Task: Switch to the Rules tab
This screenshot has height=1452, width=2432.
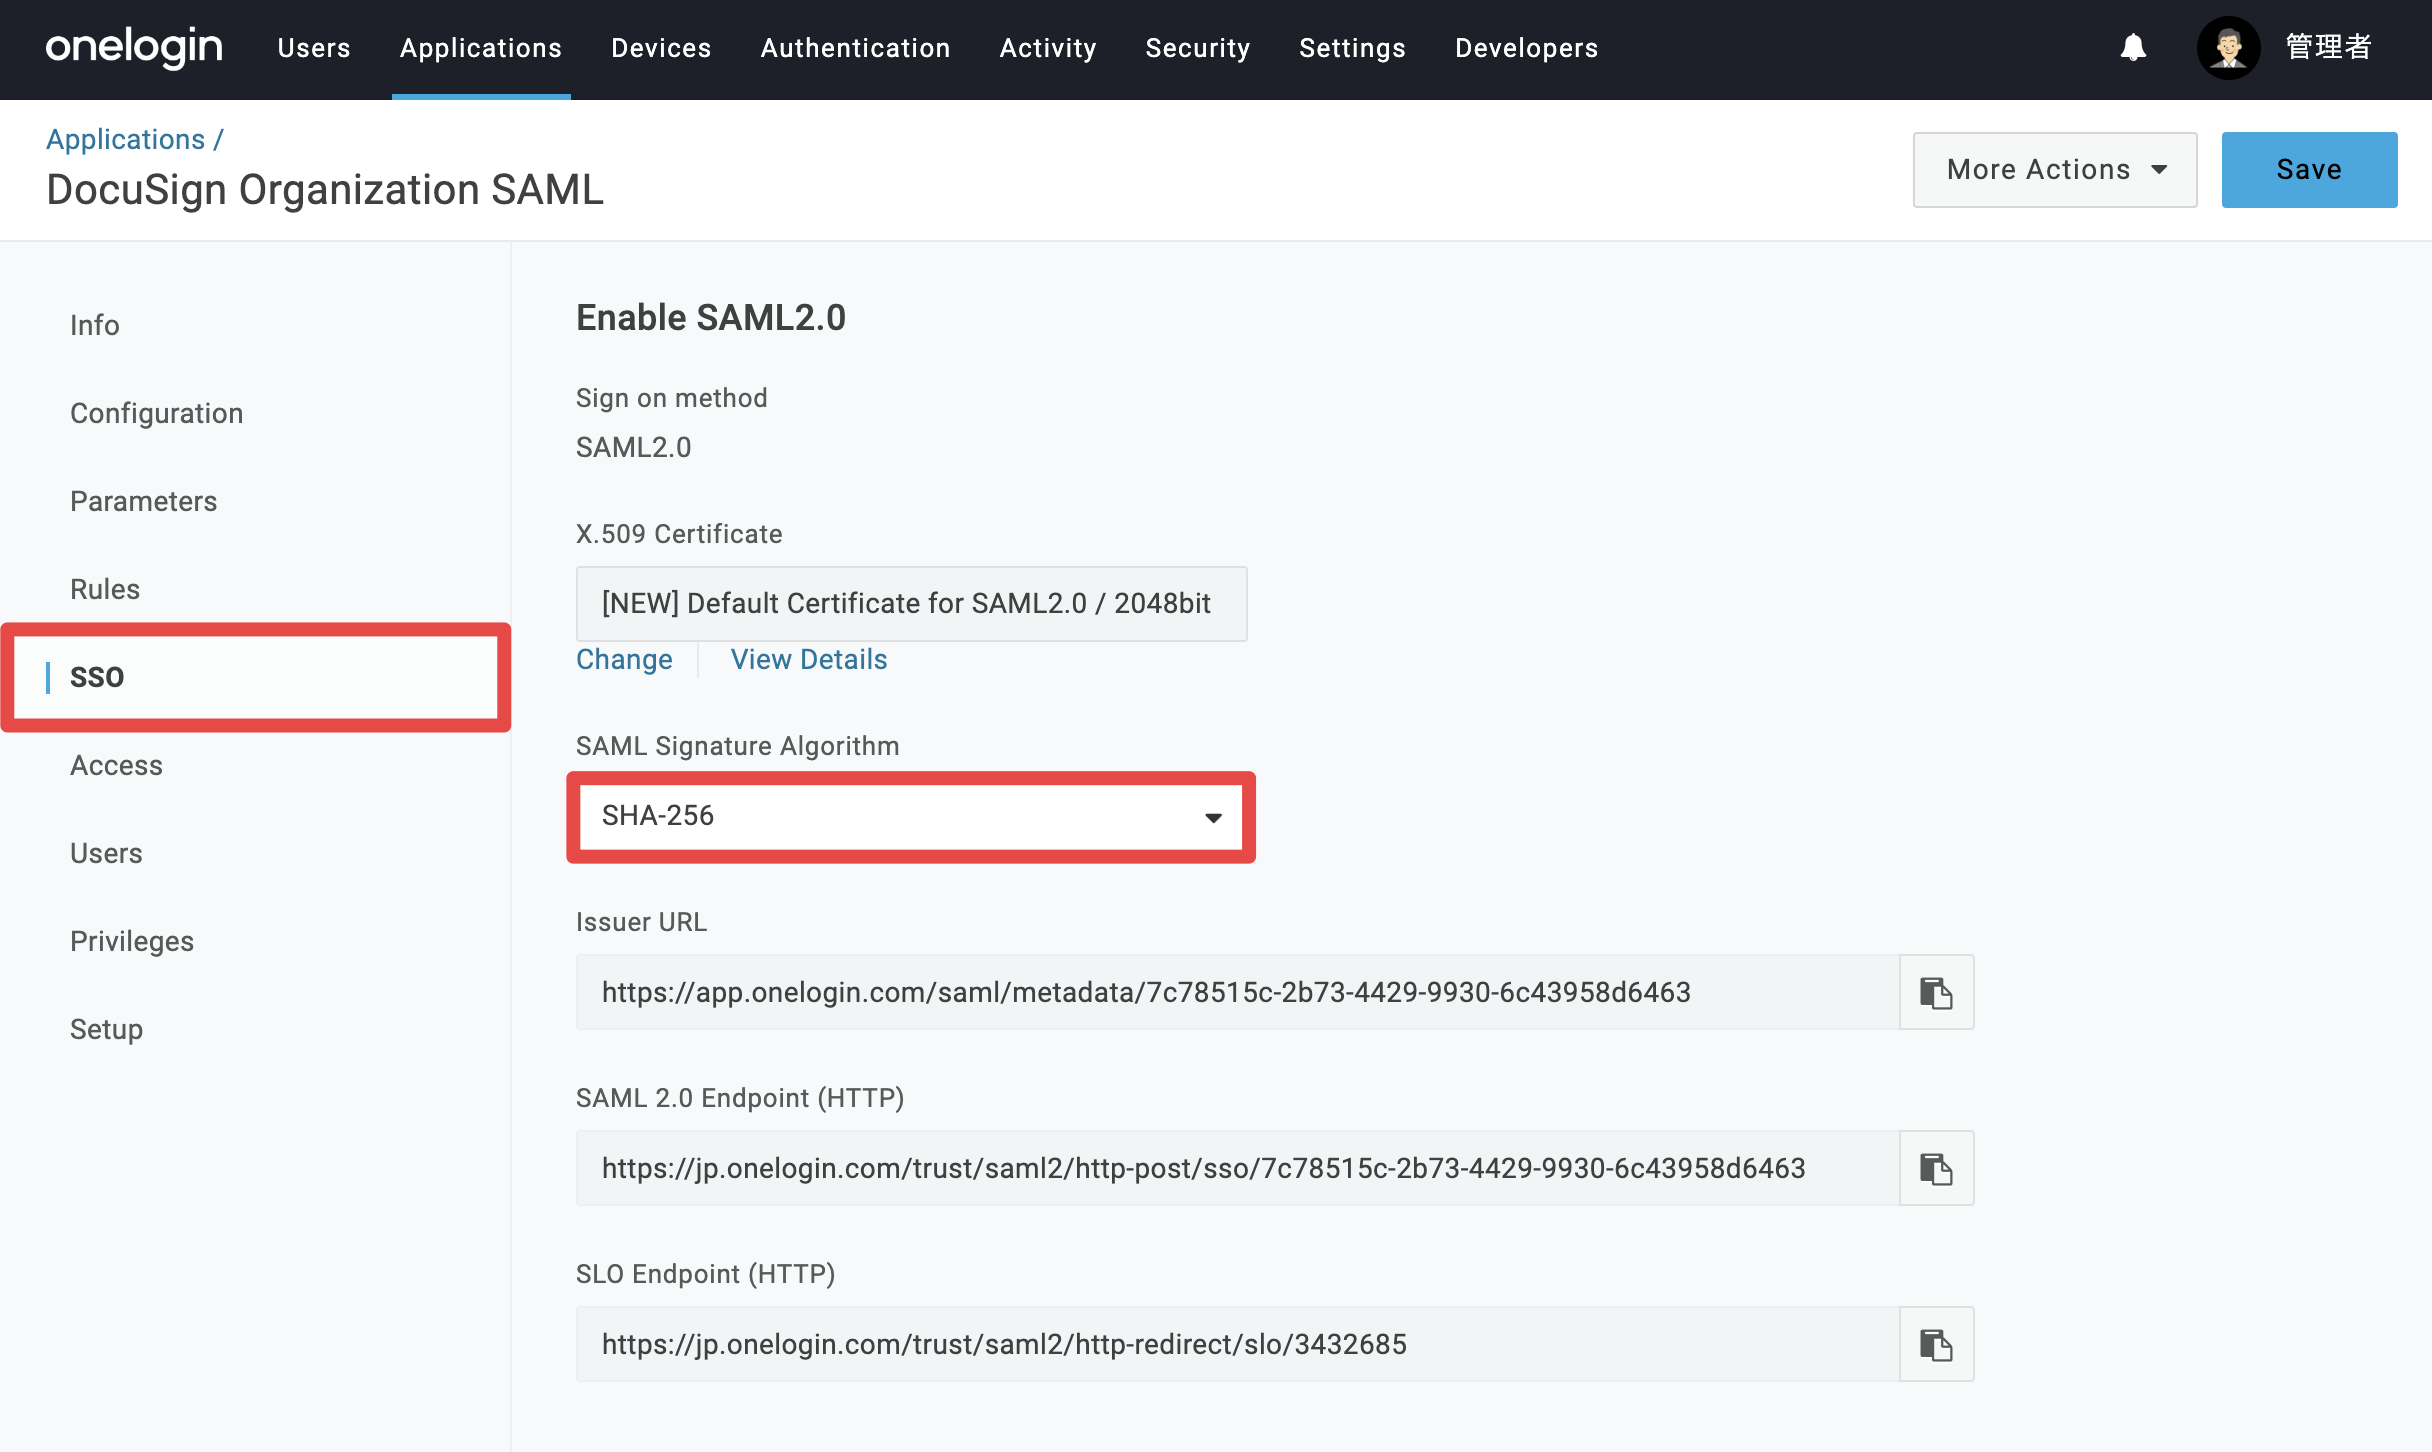Action: 105,589
